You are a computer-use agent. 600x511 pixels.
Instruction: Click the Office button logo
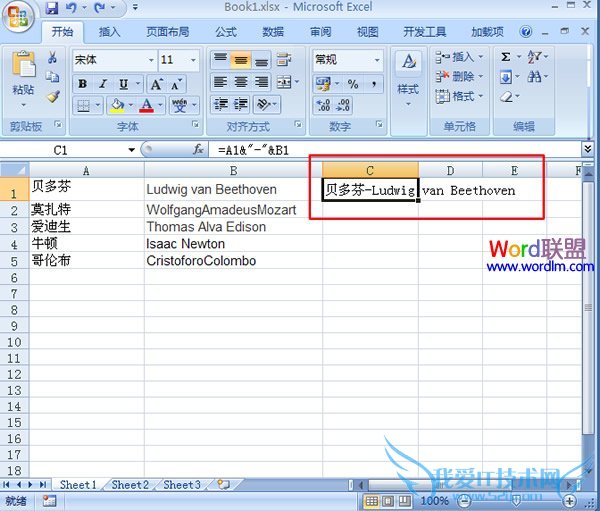[x=18, y=17]
